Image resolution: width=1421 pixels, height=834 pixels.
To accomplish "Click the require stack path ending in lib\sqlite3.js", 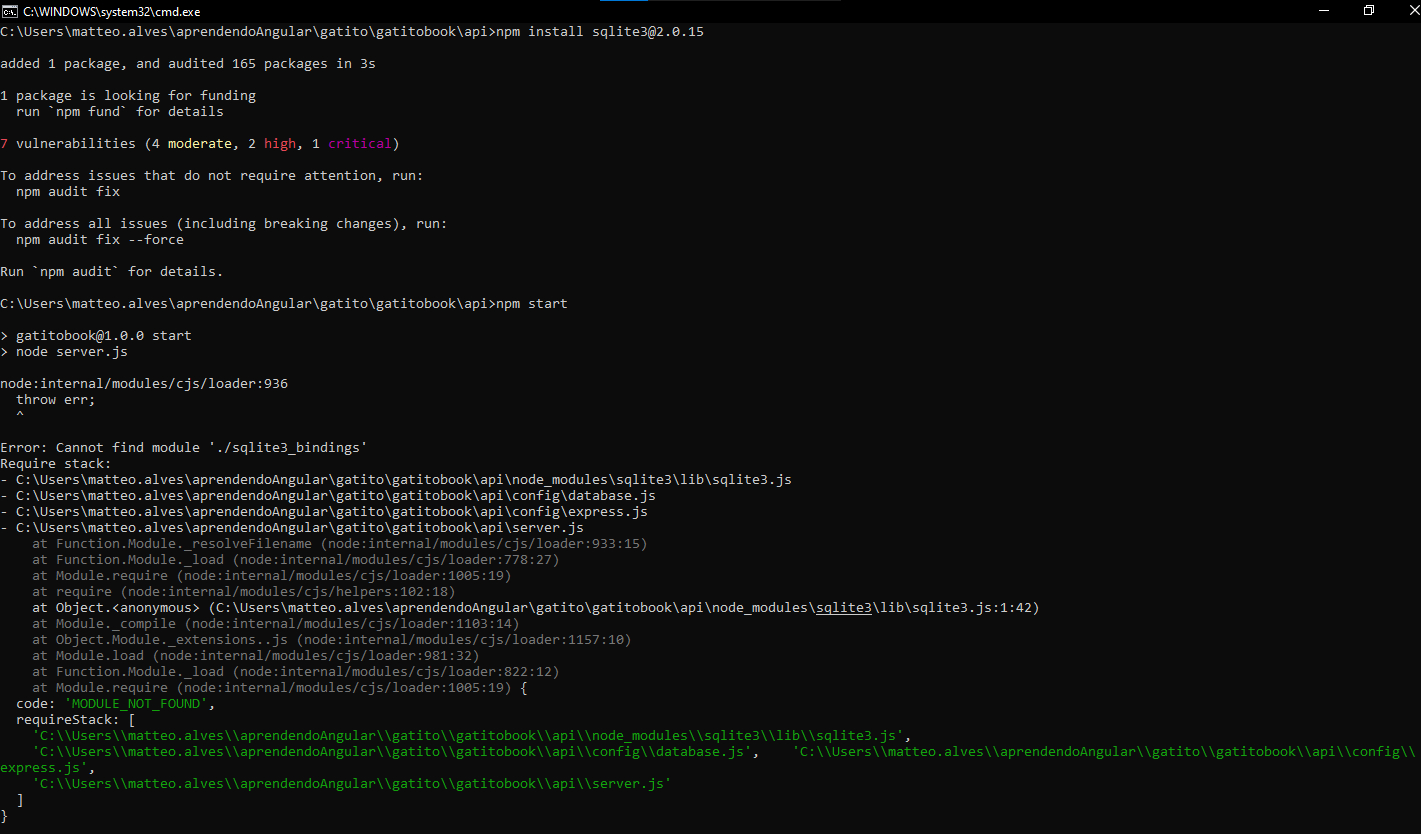I will pos(396,480).
